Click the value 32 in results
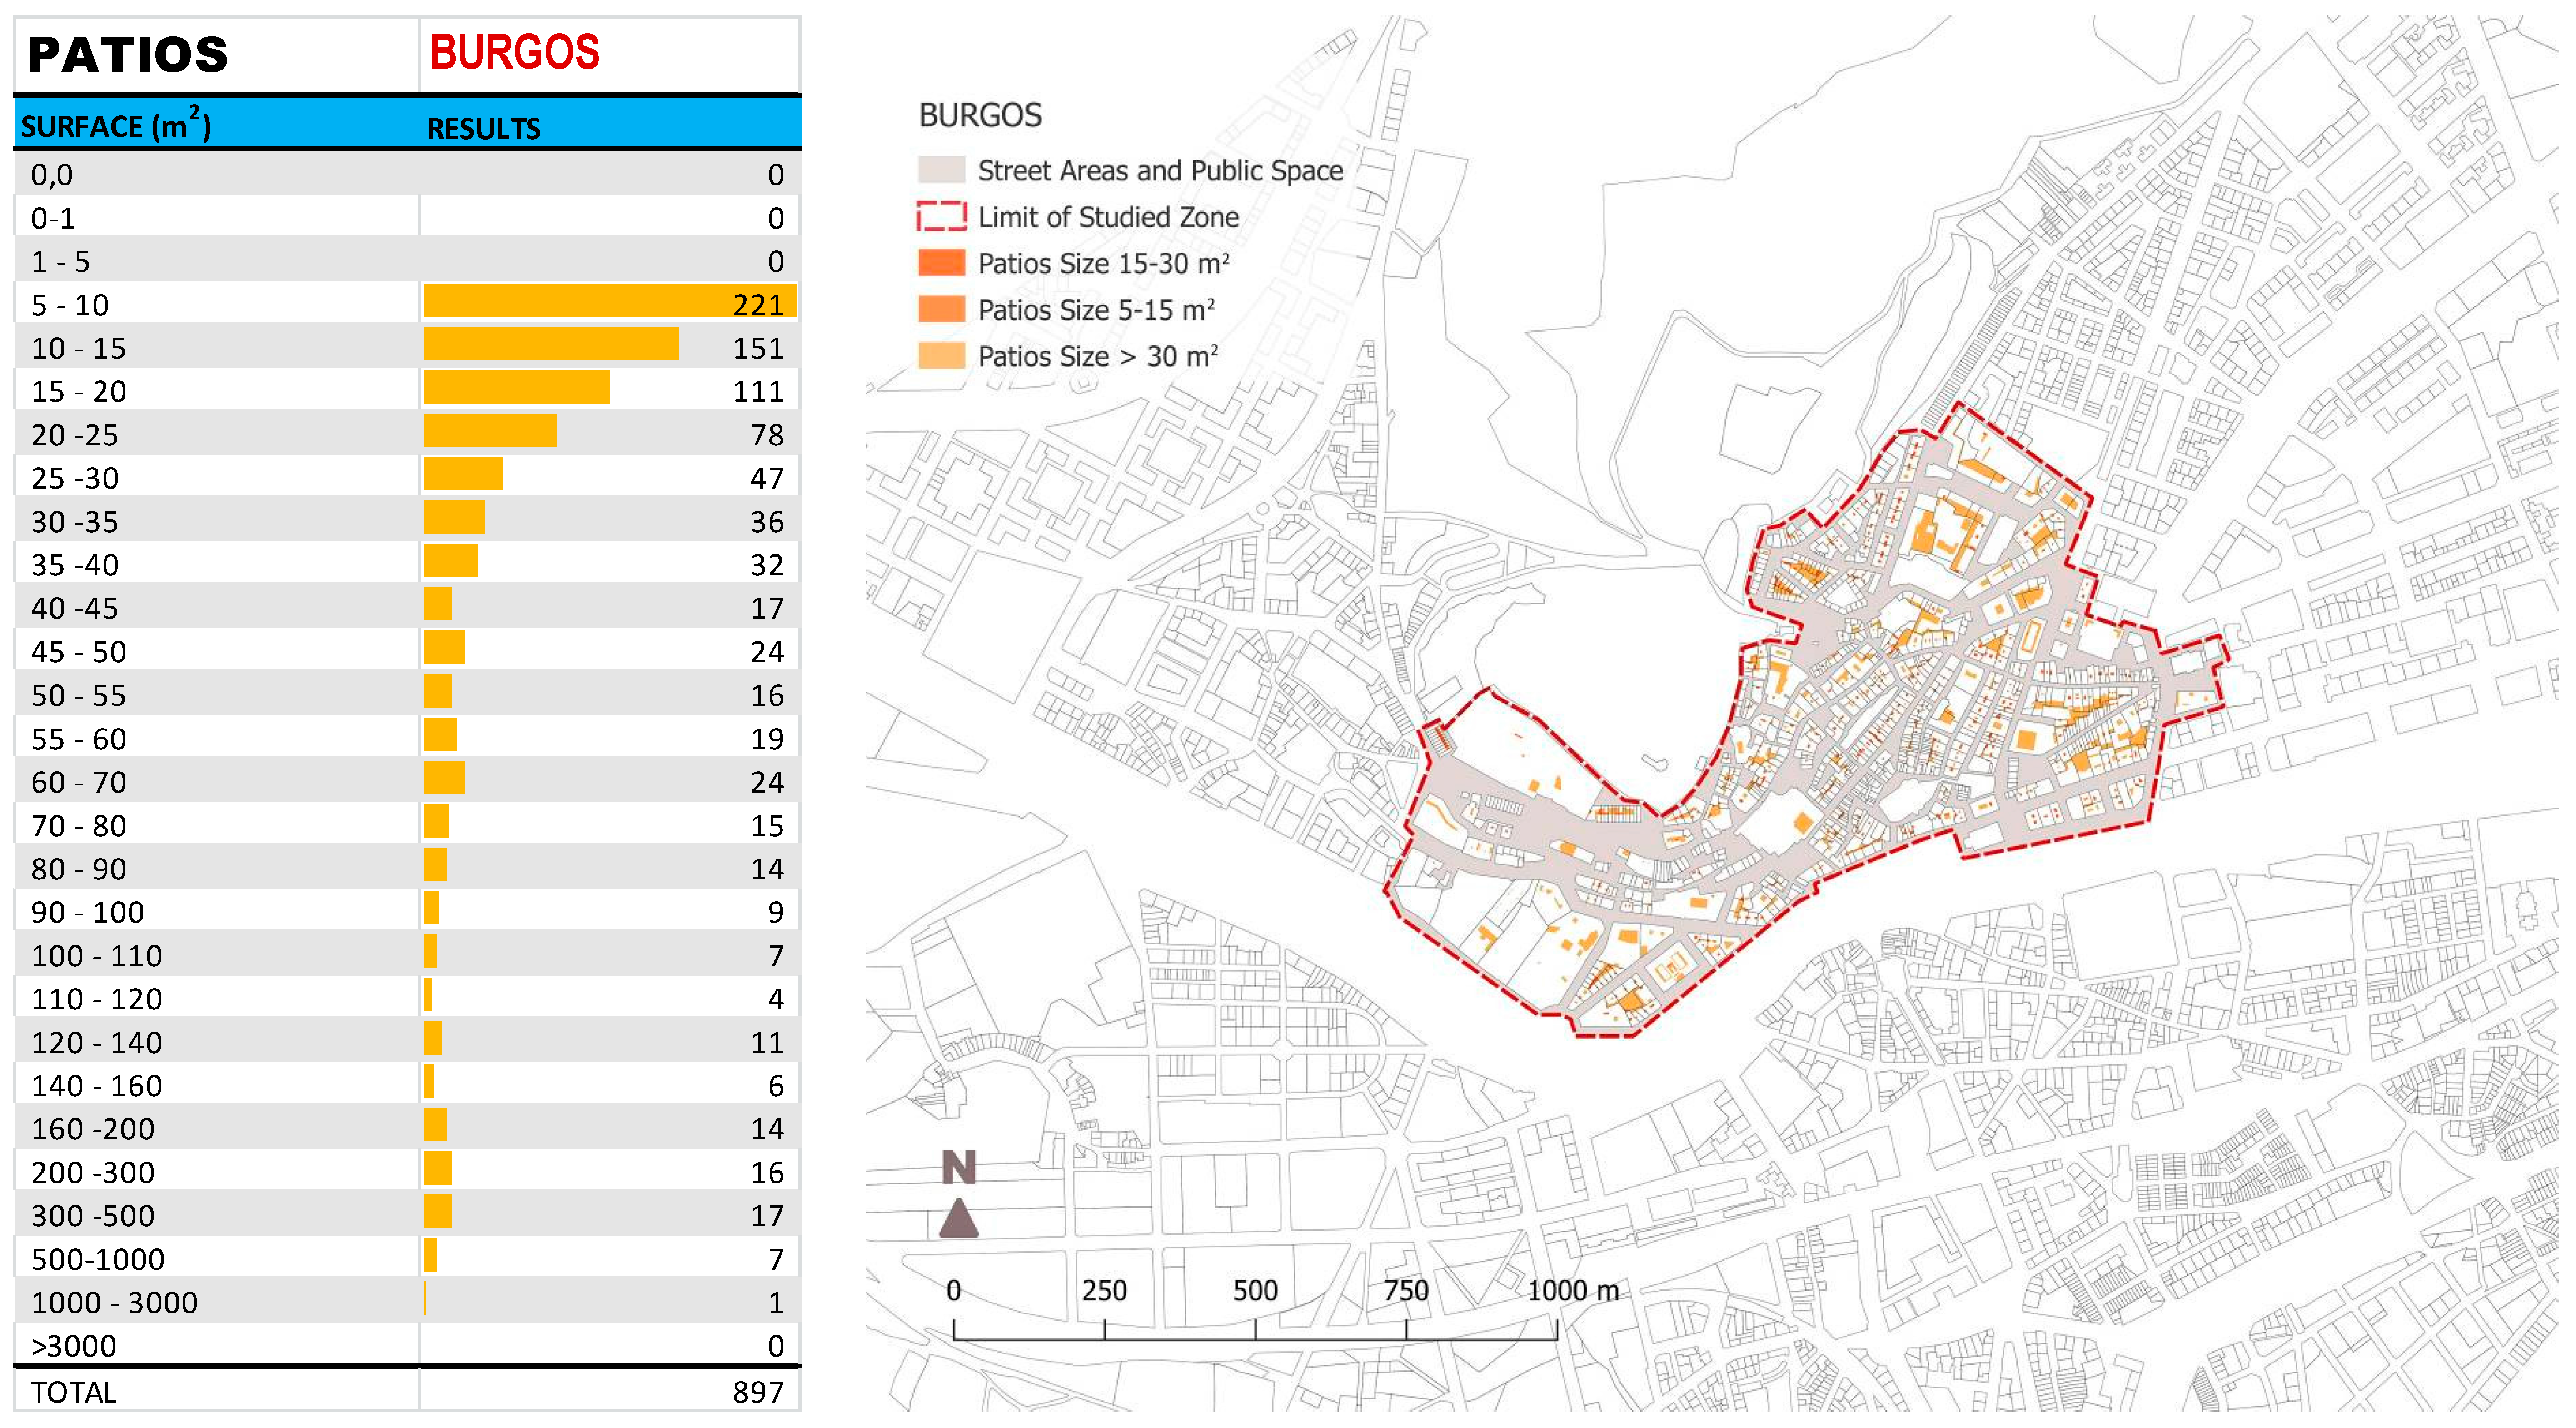Image resolution: width=2576 pixels, height=1428 pixels. coord(767,565)
